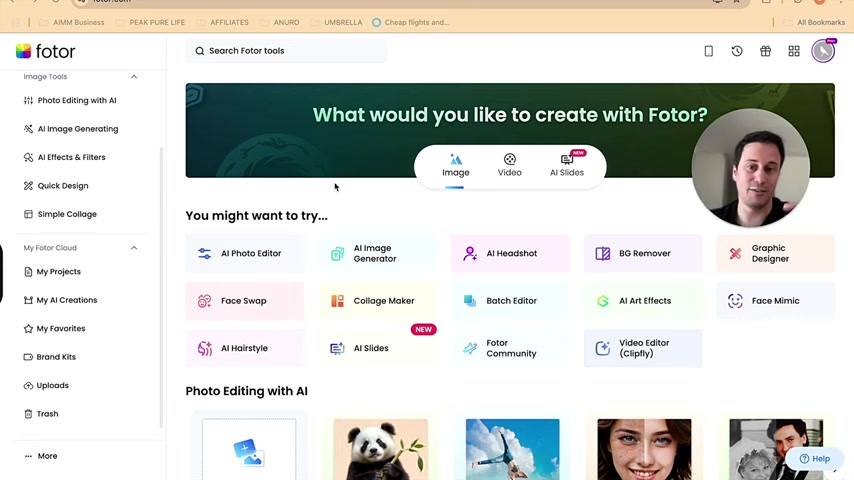854x480 pixels.
Task: Switch to the Image tab
Action: click(x=456, y=166)
